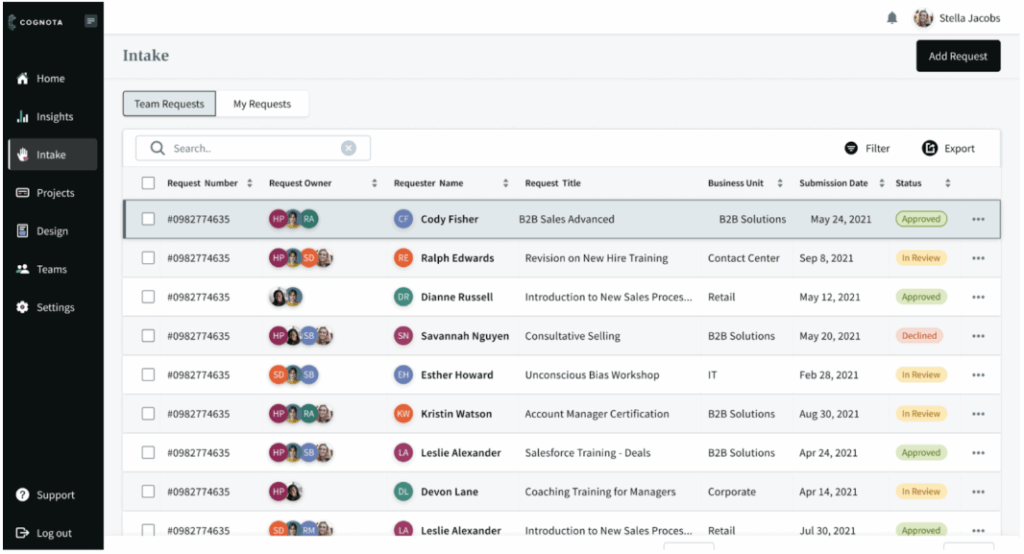Go to Projects in the sidebar
The height and width of the screenshot is (554, 1024).
(x=55, y=193)
